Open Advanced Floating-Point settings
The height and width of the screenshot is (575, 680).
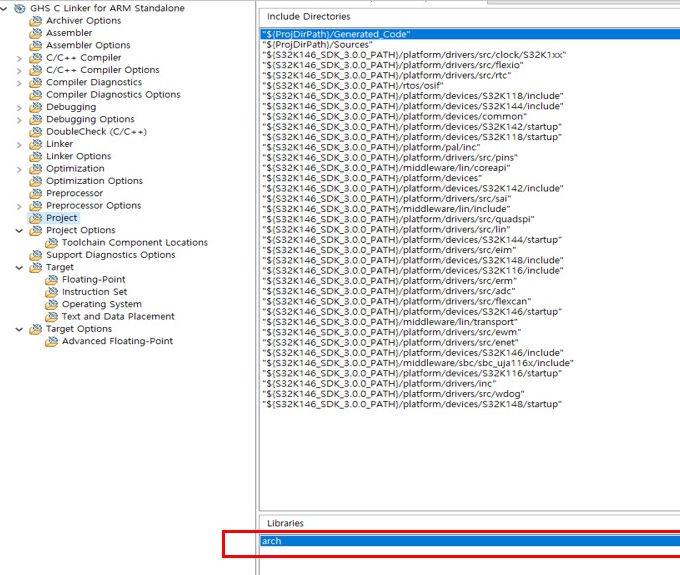117,341
